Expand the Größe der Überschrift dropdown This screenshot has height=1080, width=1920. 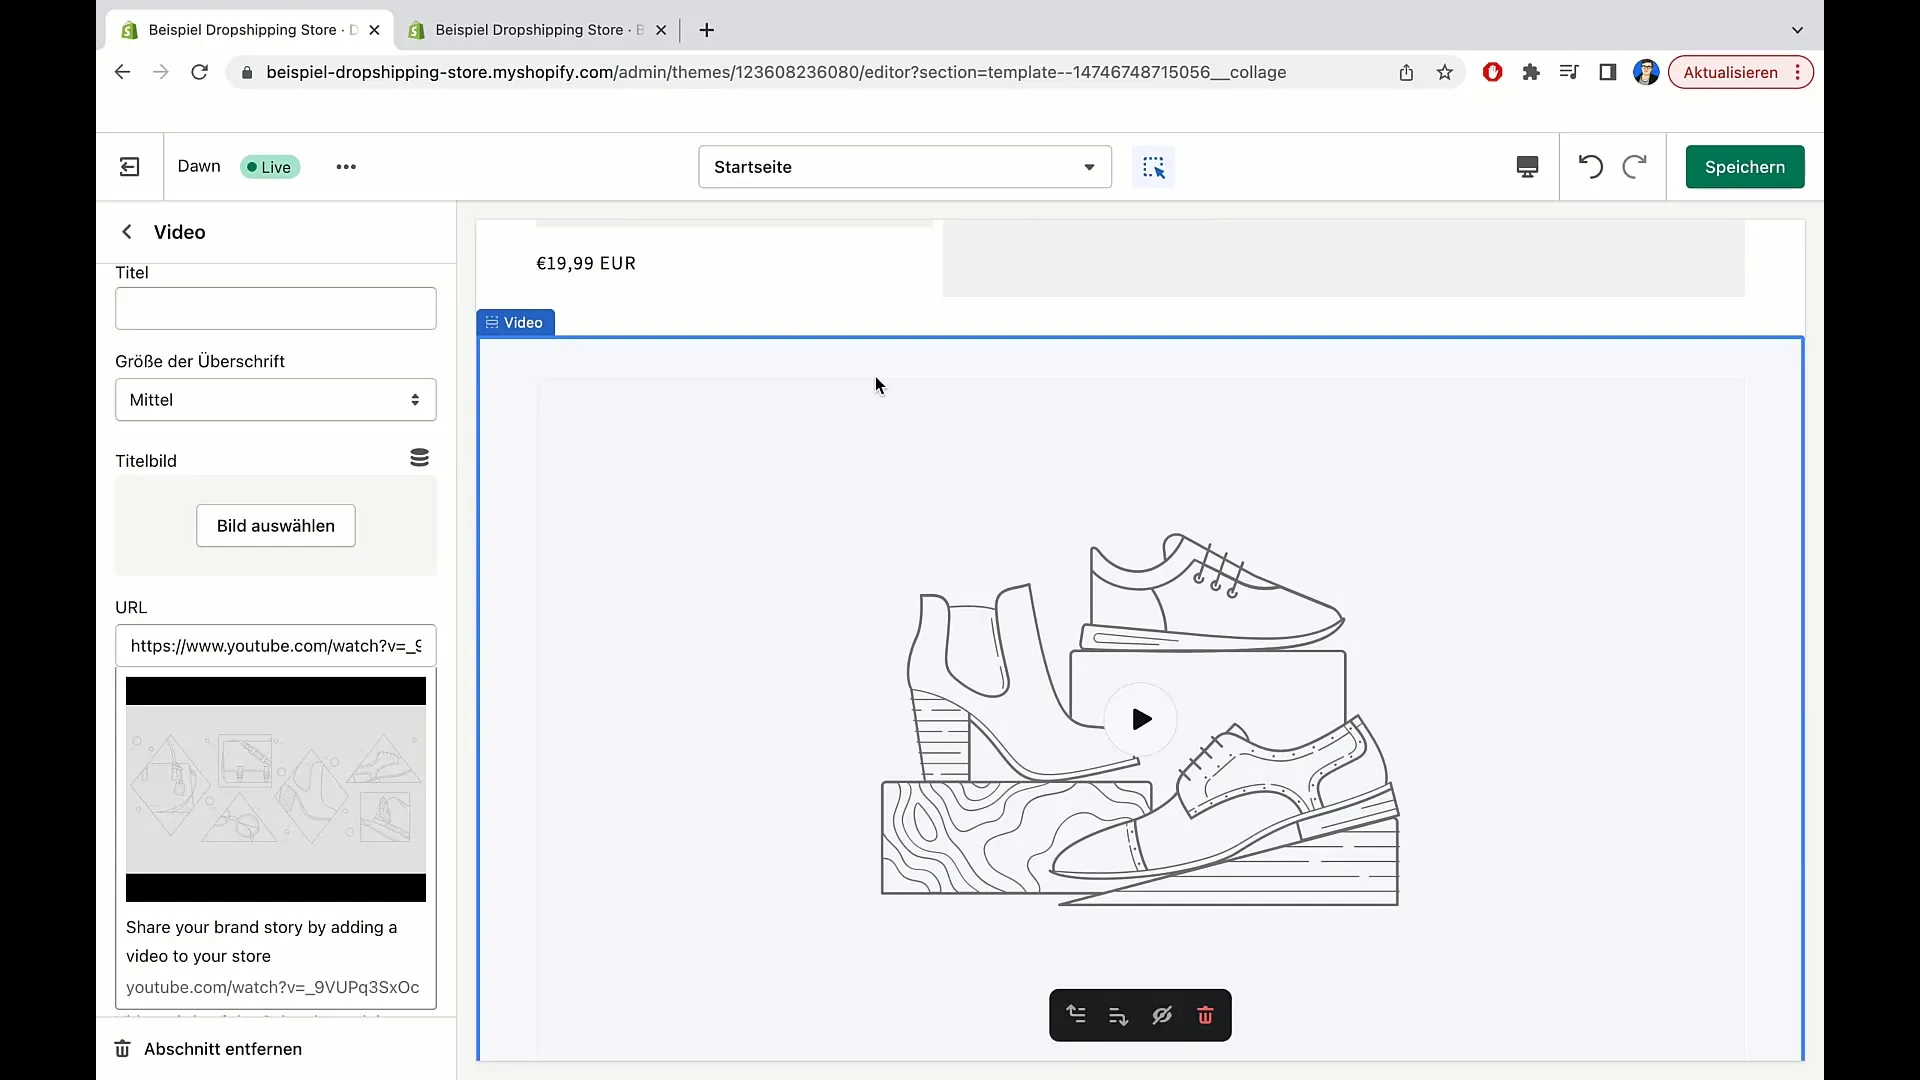click(275, 400)
